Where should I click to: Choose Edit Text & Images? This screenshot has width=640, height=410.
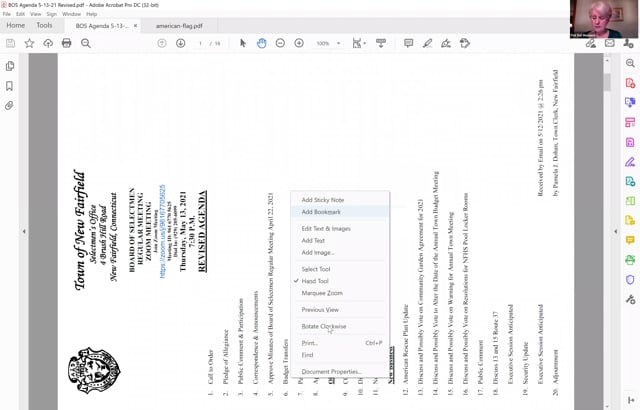coord(340,228)
